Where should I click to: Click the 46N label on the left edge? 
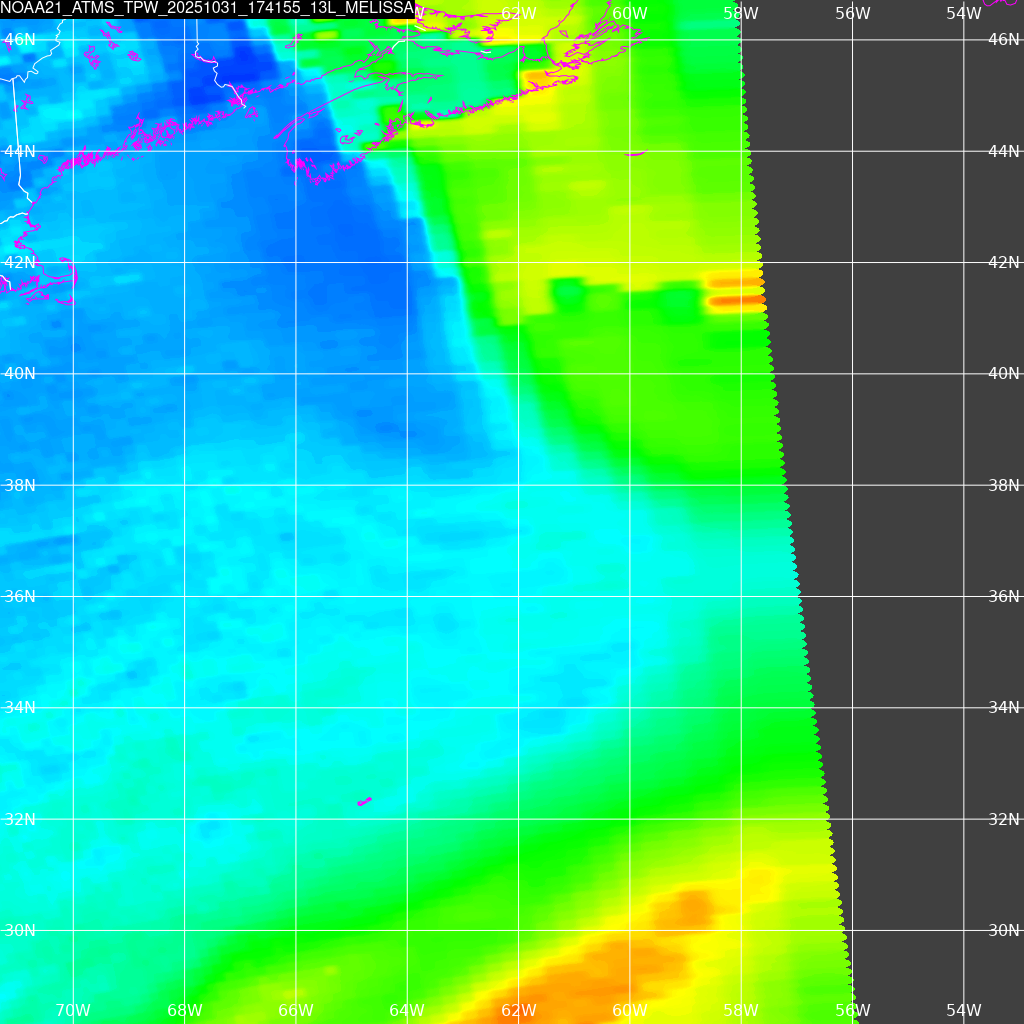(20, 39)
